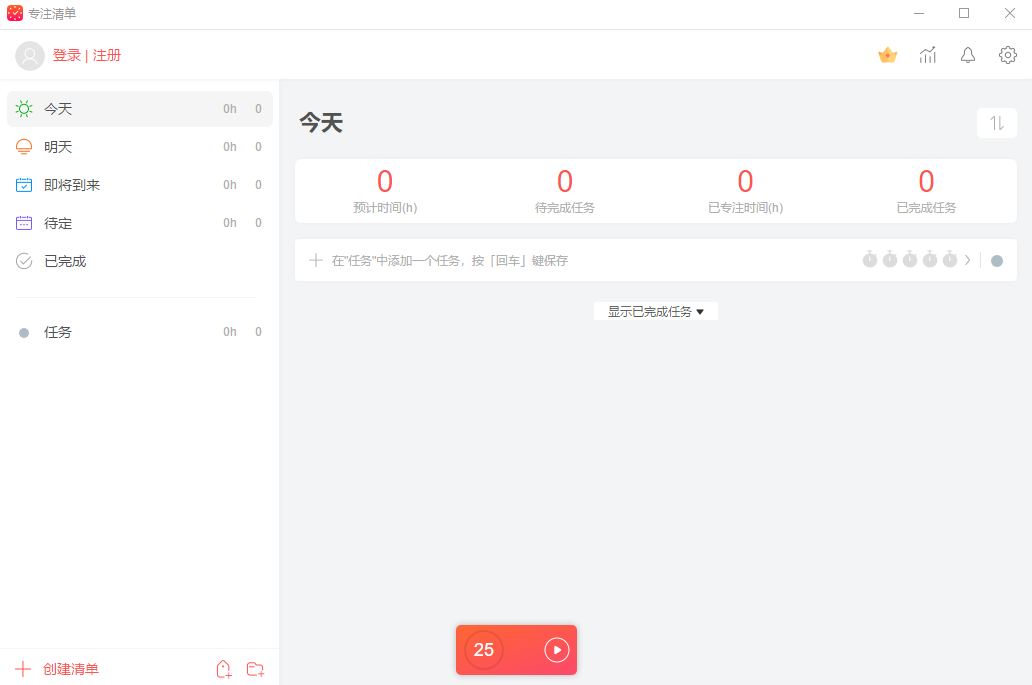The width and height of the screenshot is (1032, 685).
Task: Click the add task input field
Action: click(656, 261)
